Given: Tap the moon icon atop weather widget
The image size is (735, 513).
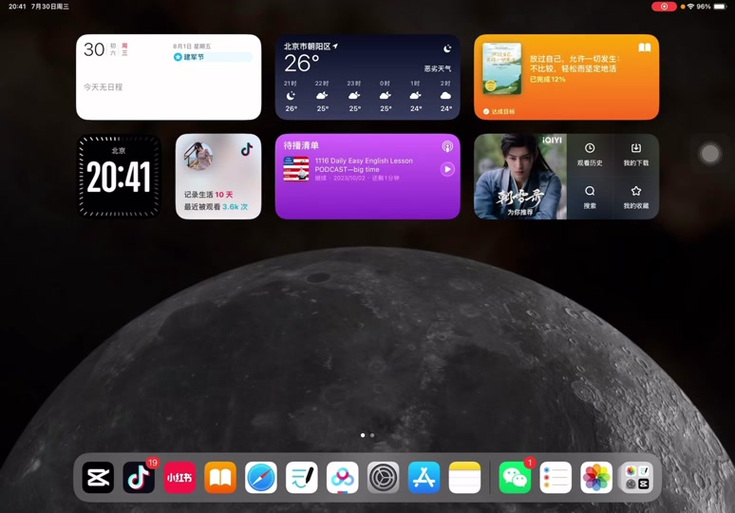Looking at the screenshot, I should coord(447,48).
